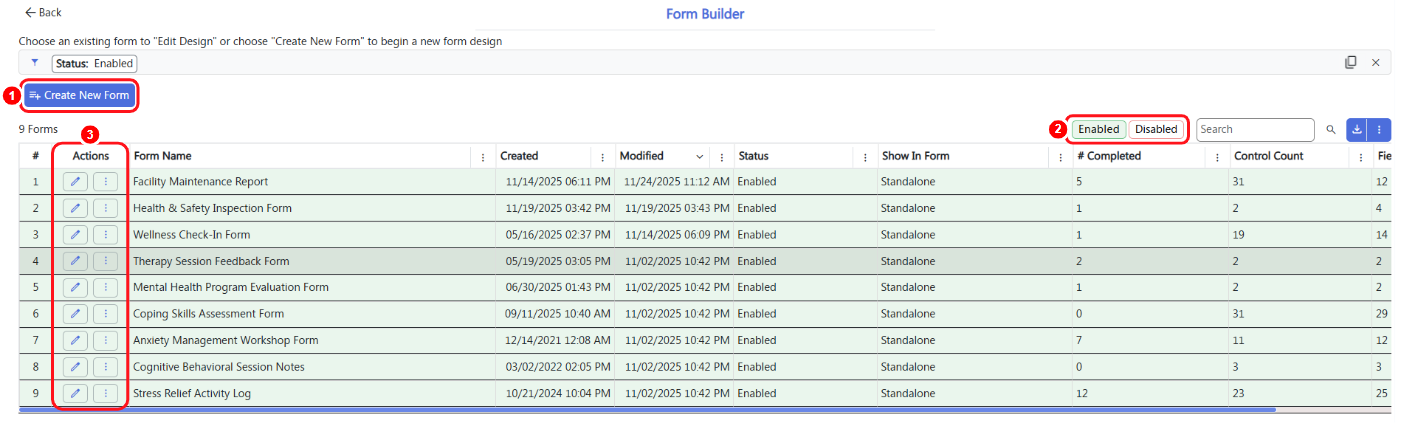Edit the Facility Maintenance Report form
This screenshot has height=426, width=1405.
tap(75, 182)
